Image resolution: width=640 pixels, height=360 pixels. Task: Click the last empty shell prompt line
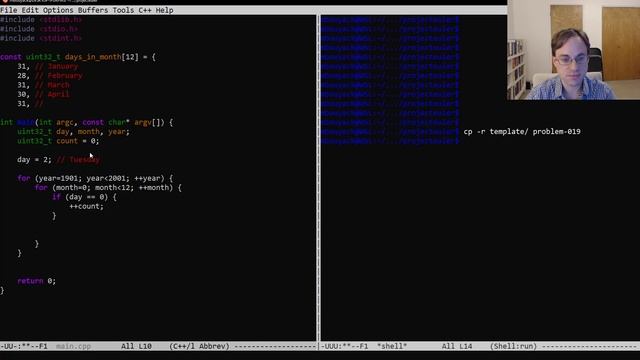click(x=390, y=141)
